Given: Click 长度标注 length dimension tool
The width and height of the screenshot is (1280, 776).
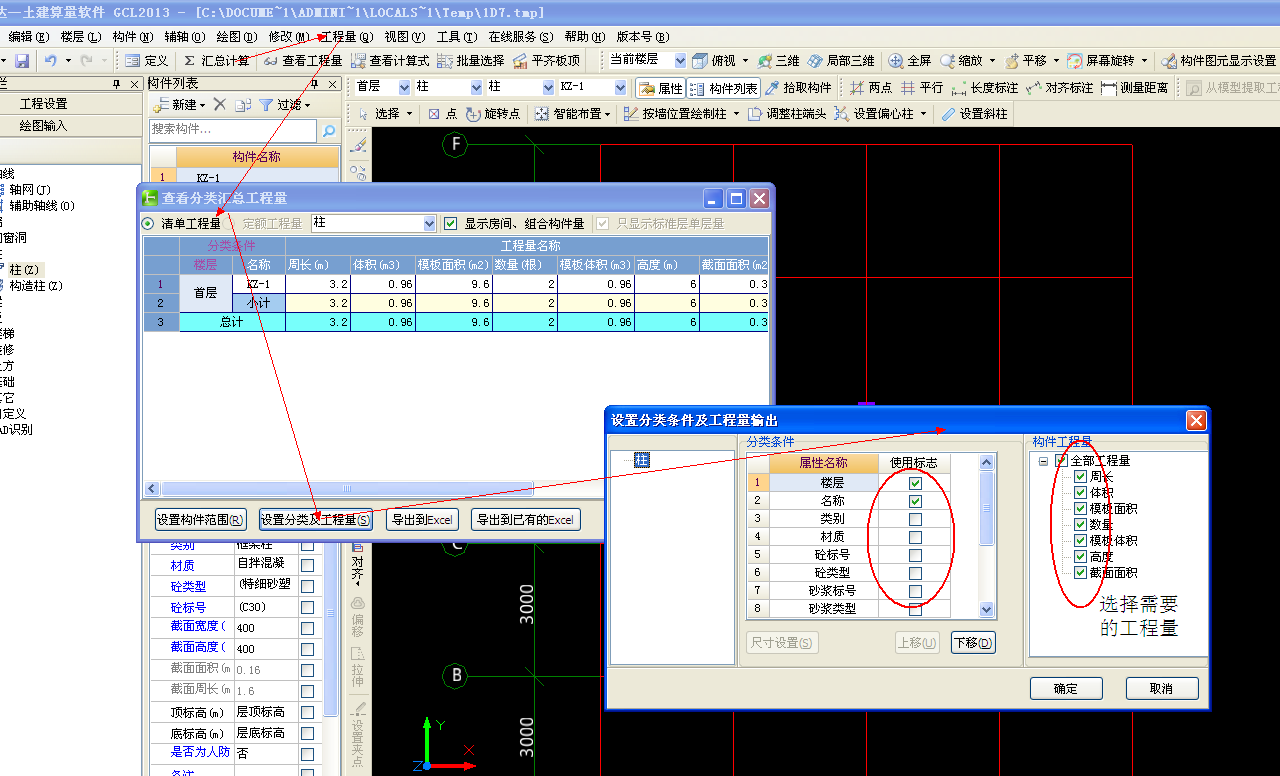Looking at the screenshot, I should pos(985,88).
